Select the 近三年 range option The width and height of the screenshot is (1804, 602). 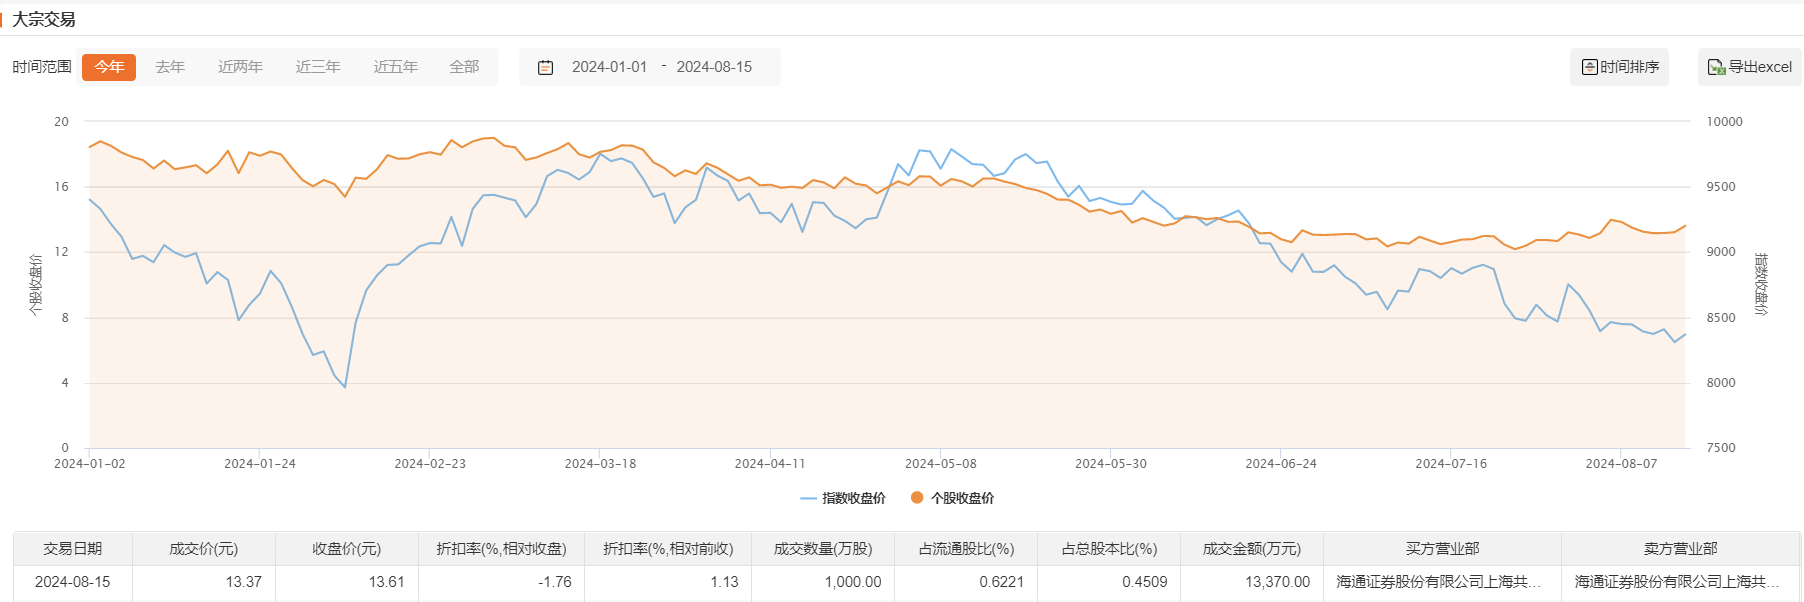tap(318, 67)
